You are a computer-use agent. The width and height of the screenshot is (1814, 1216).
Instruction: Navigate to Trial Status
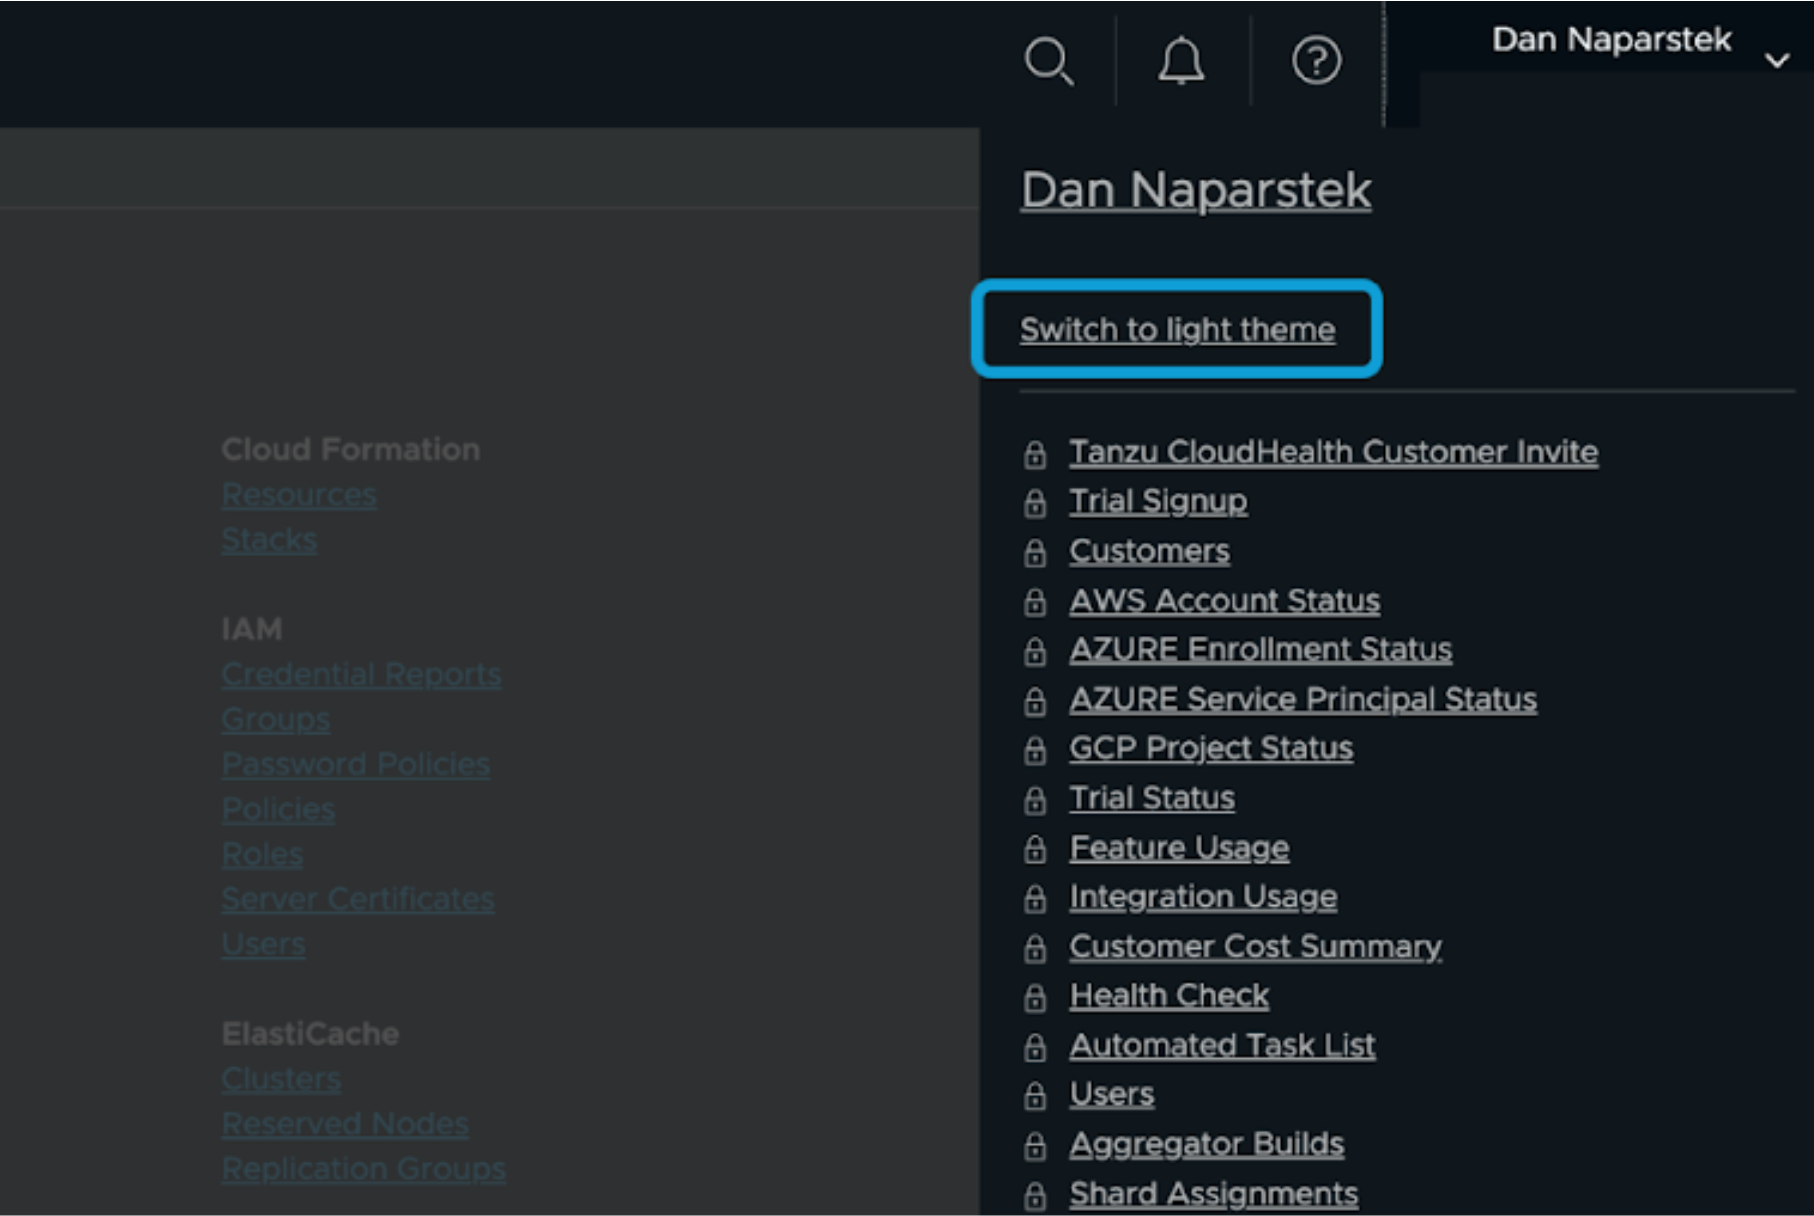[1151, 798]
